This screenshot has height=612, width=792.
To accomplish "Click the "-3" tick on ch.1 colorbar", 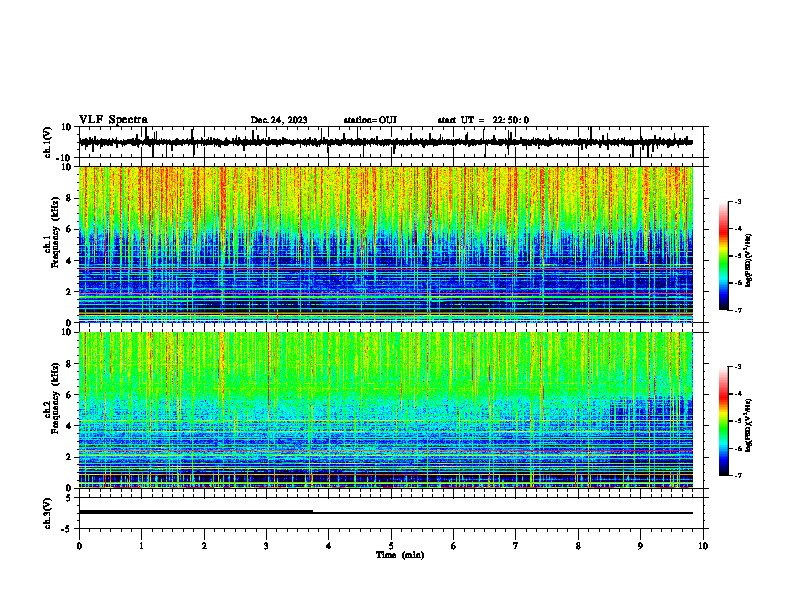I will [737, 201].
